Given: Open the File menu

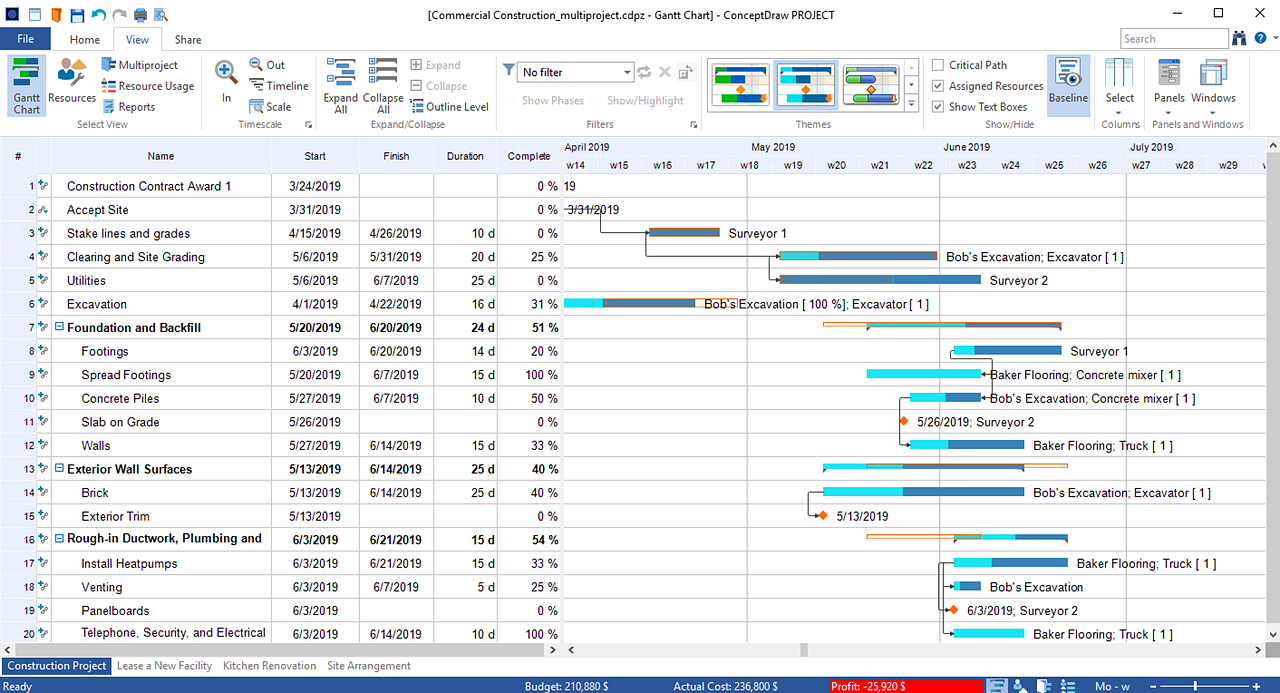Looking at the screenshot, I should [25, 39].
